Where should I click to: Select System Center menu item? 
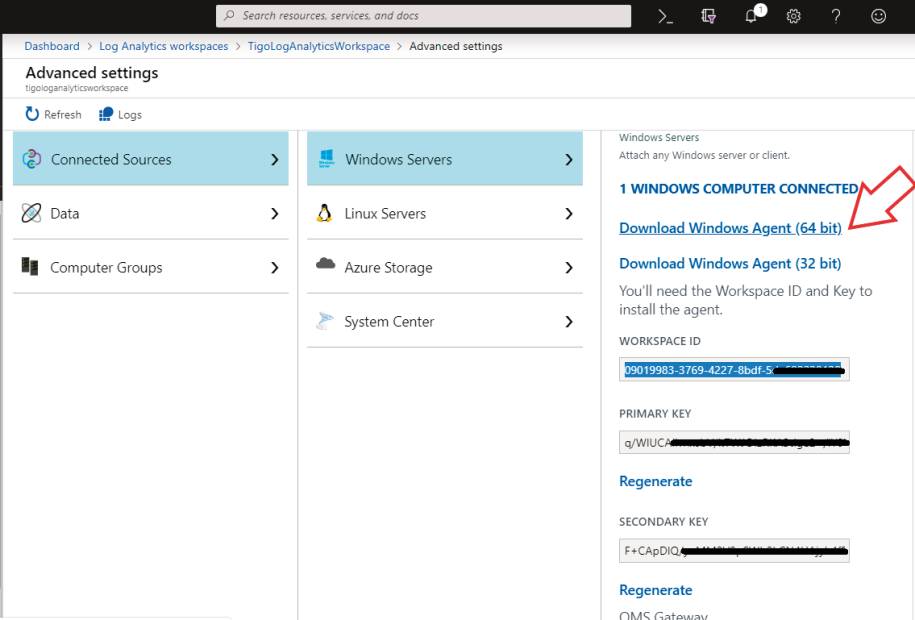click(x=445, y=322)
